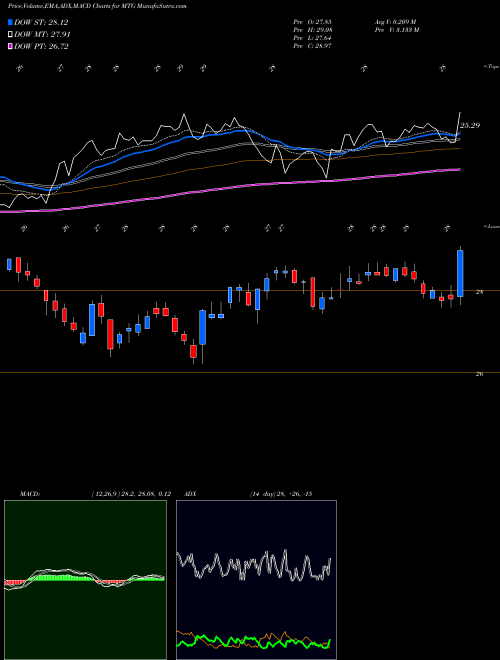Screen dimensions: 500x660
Task: Click the 'ADX' panel label
Action: (x=191, y=494)
